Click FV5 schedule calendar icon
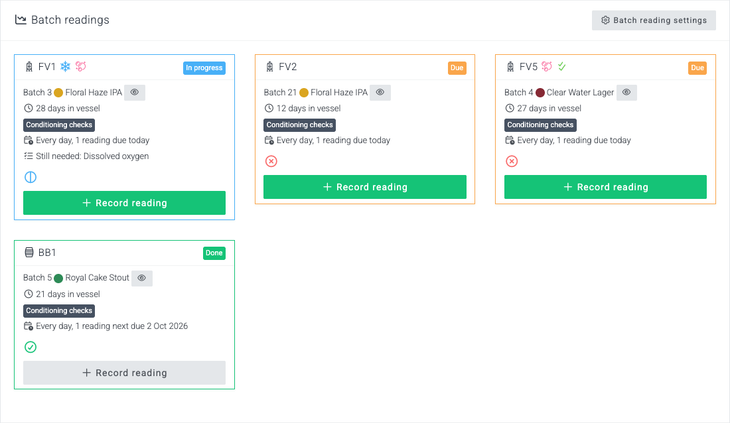This screenshot has height=423, width=730. pos(510,140)
